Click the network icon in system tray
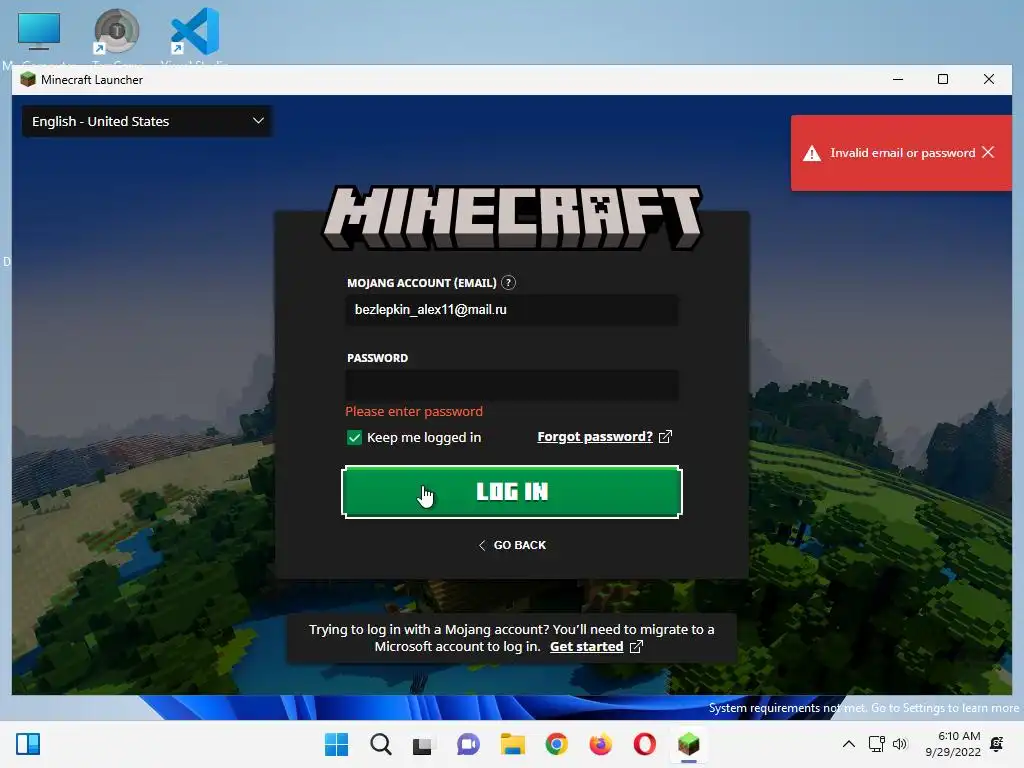The height and width of the screenshot is (768, 1024). 876,744
